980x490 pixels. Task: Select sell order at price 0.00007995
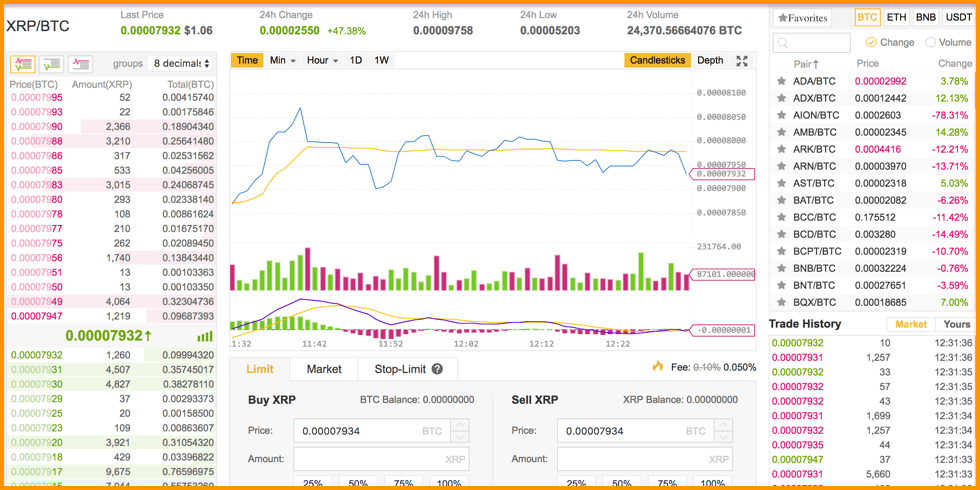112,98
